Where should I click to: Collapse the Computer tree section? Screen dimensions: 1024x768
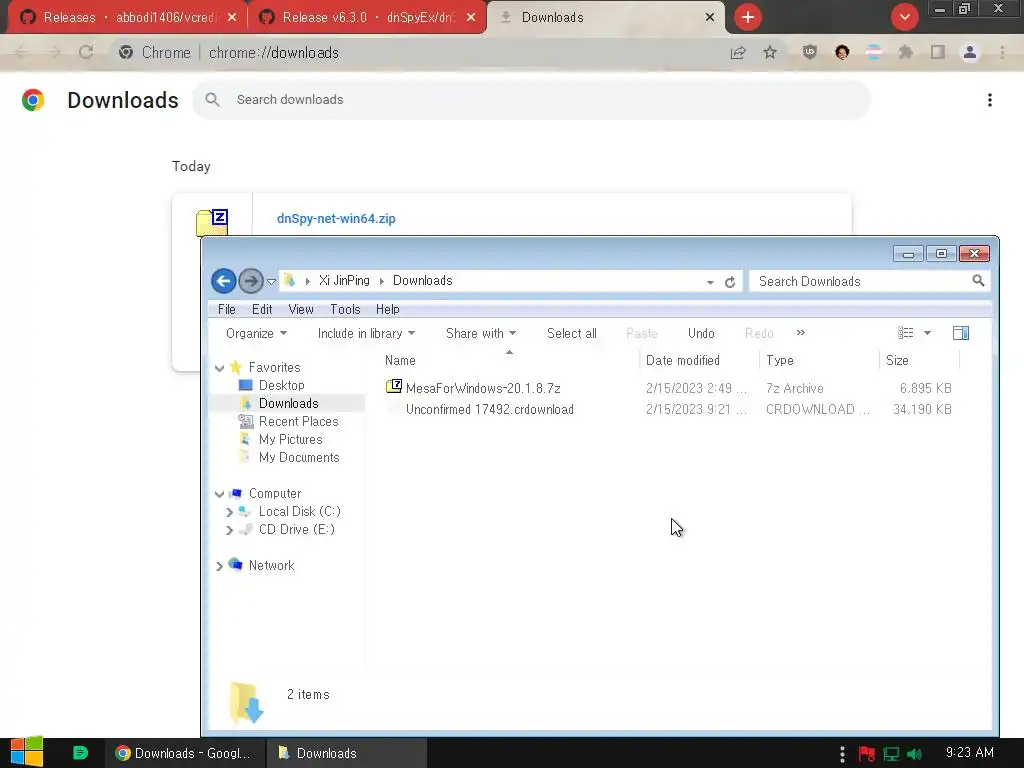pyautogui.click(x=219, y=494)
